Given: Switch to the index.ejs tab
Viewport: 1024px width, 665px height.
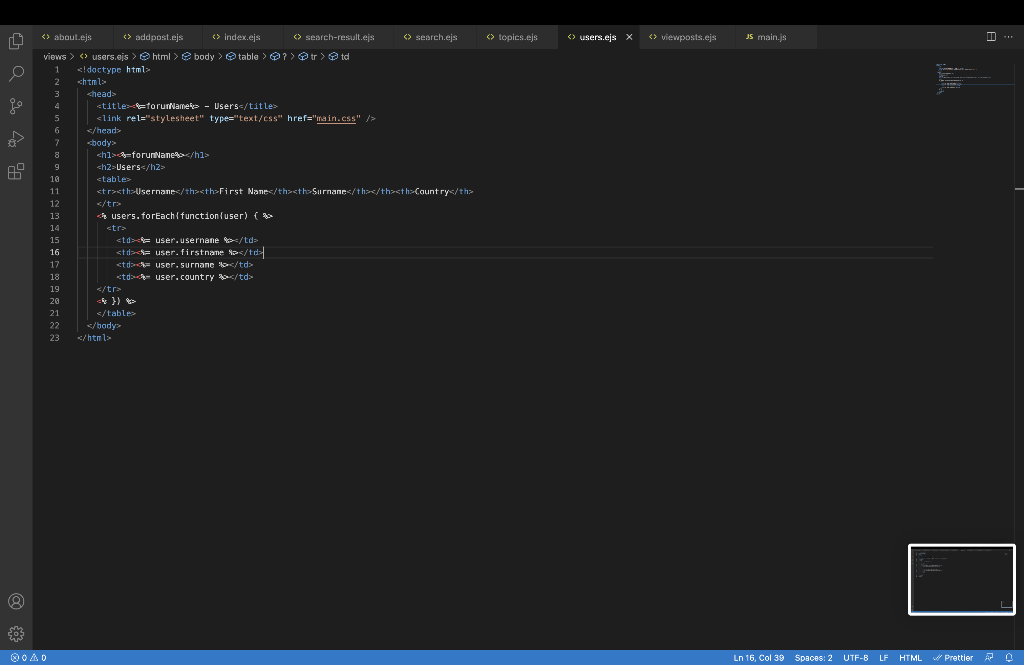Looking at the screenshot, I should tap(242, 37).
